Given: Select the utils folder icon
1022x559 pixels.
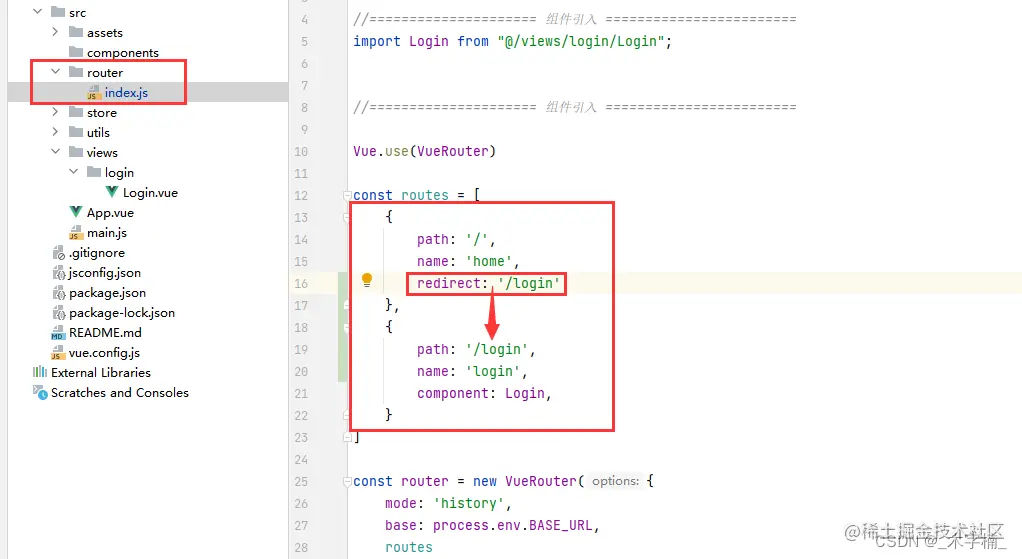Looking at the screenshot, I should click(x=76, y=132).
